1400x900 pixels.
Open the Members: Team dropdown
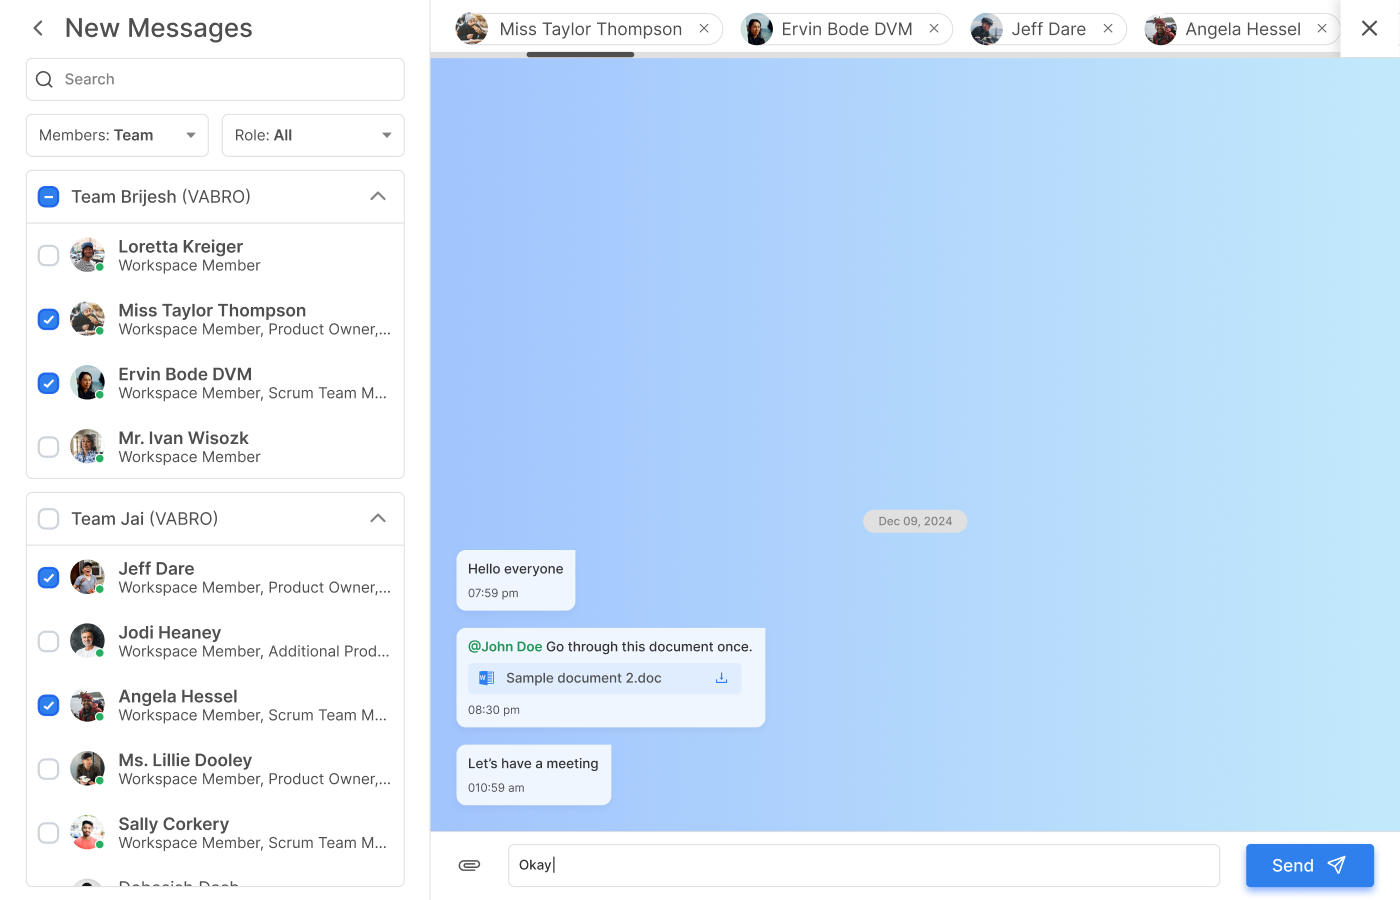click(x=117, y=135)
